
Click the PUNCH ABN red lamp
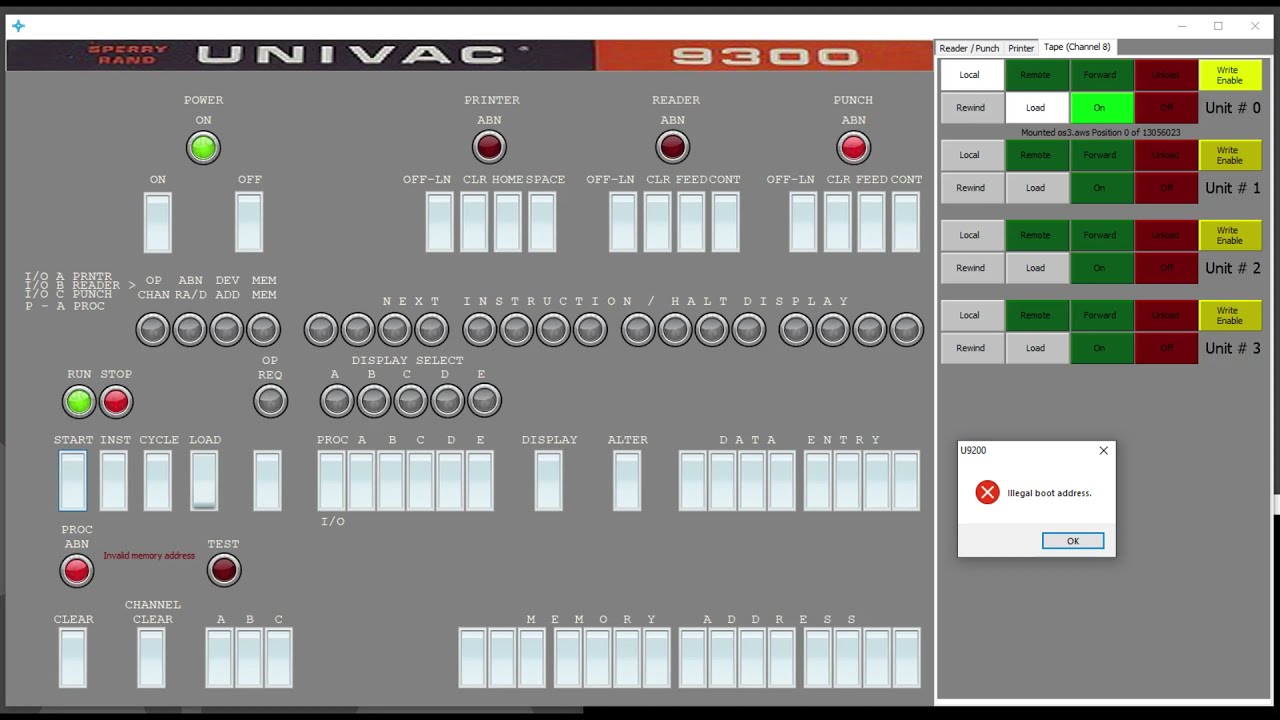pos(853,148)
